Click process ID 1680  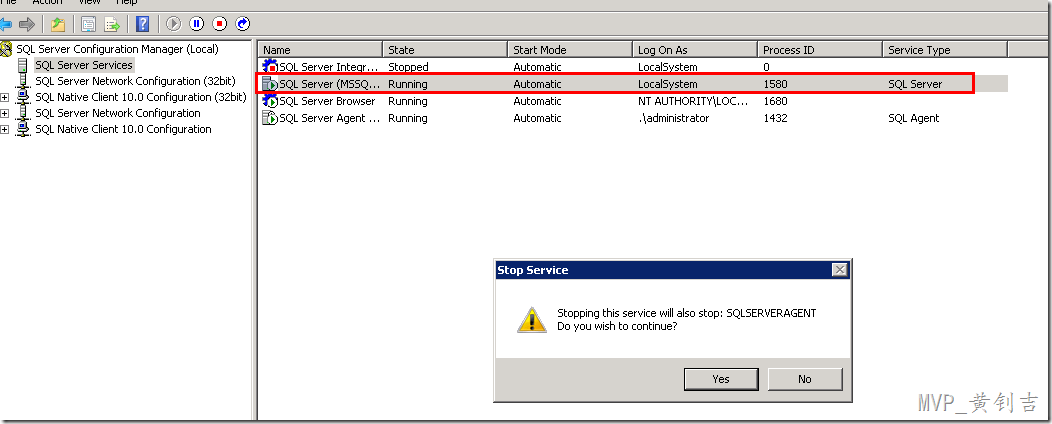(776, 101)
